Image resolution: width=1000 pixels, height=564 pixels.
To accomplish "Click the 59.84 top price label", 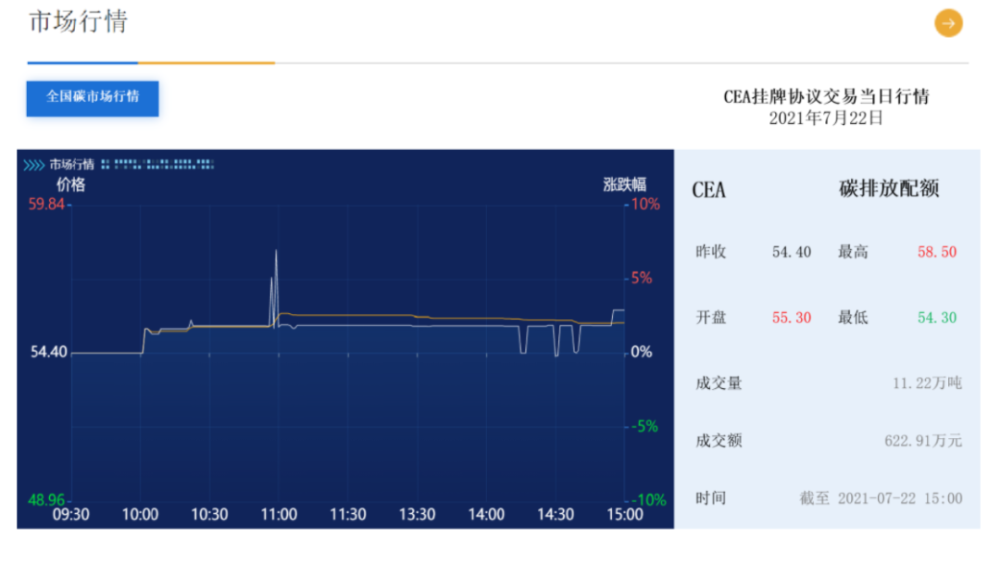I will [46, 204].
